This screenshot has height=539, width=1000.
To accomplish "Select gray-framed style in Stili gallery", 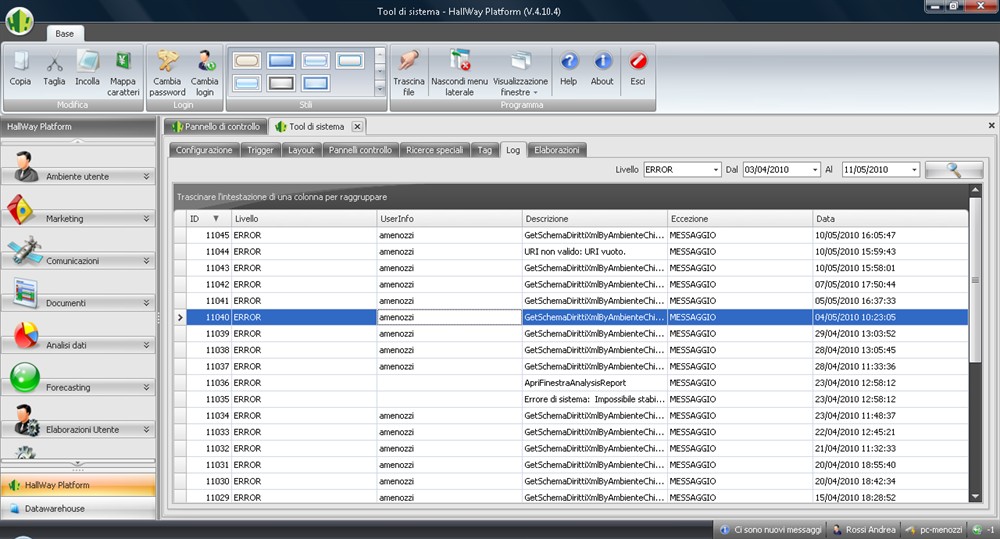I will [281, 83].
